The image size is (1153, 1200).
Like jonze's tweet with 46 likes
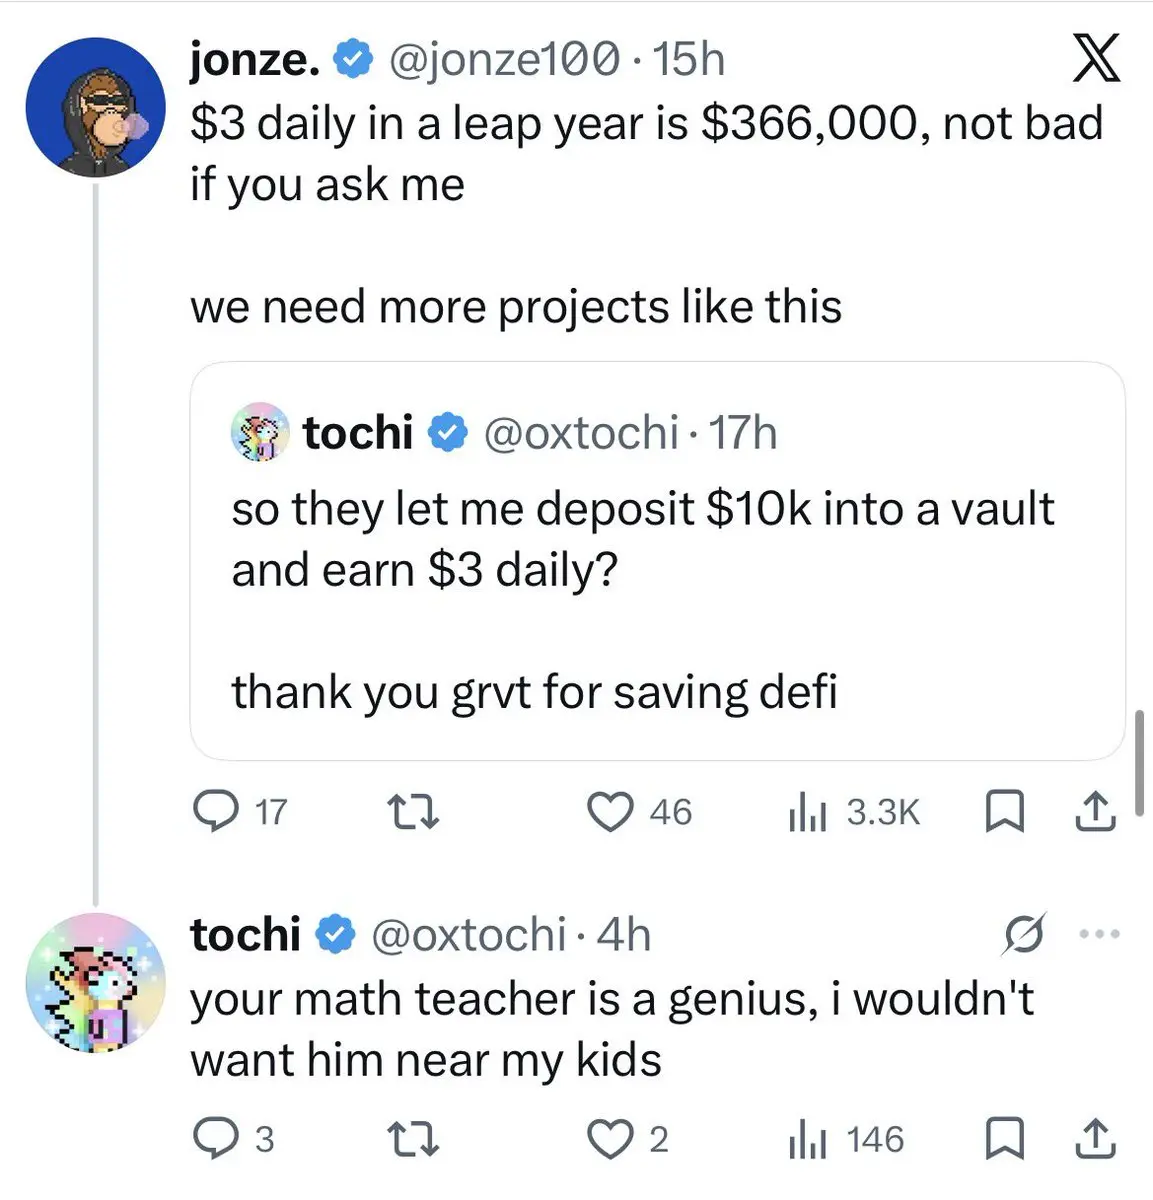tap(612, 811)
